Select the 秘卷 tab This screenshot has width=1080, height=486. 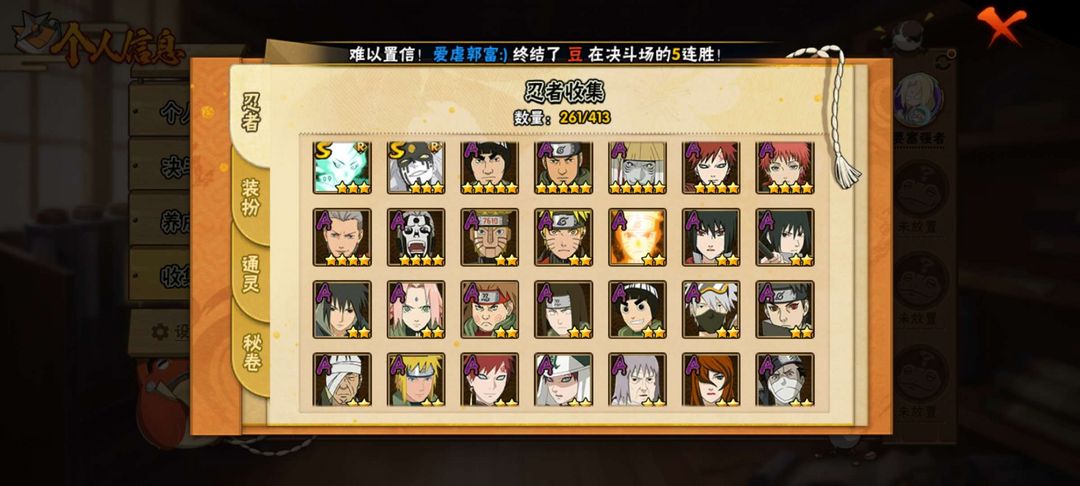coord(251,352)
